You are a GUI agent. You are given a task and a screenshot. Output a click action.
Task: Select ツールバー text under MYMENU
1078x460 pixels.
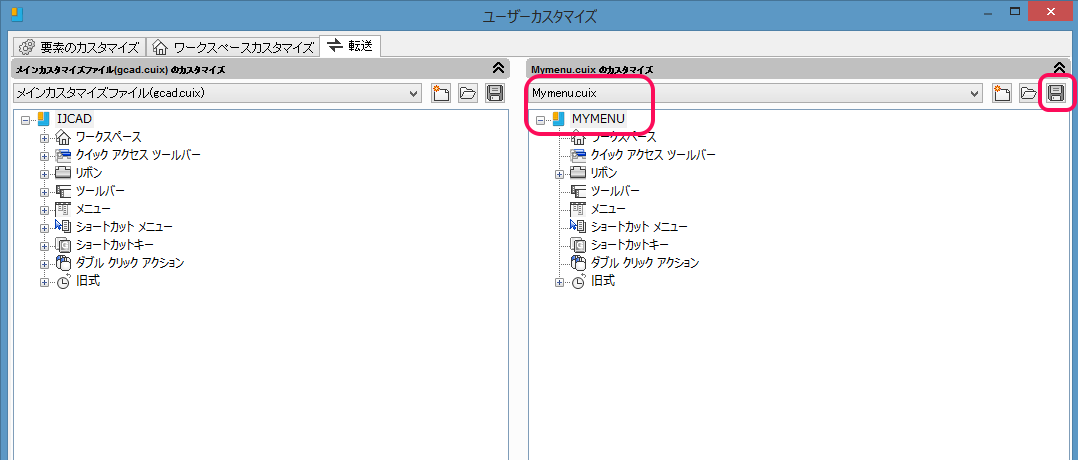(x=614, y=191)
